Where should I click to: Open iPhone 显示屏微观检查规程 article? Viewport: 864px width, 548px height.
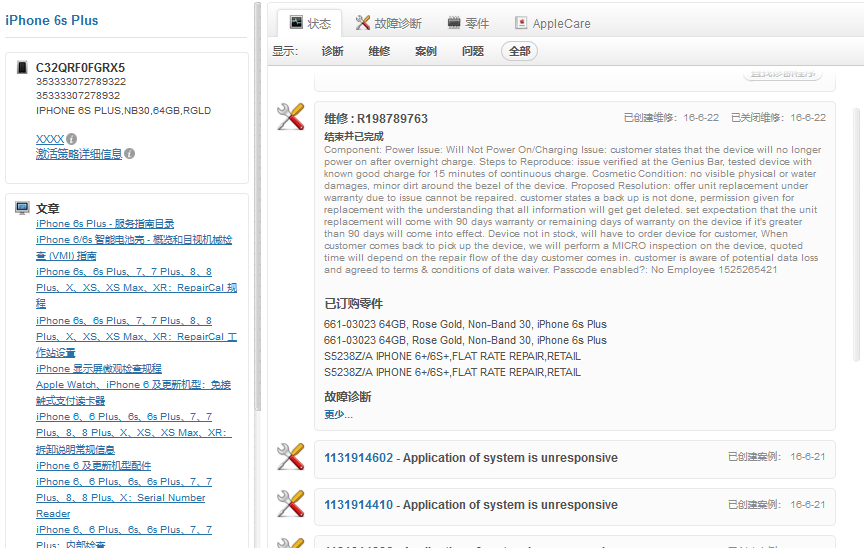tap(99, 368)
